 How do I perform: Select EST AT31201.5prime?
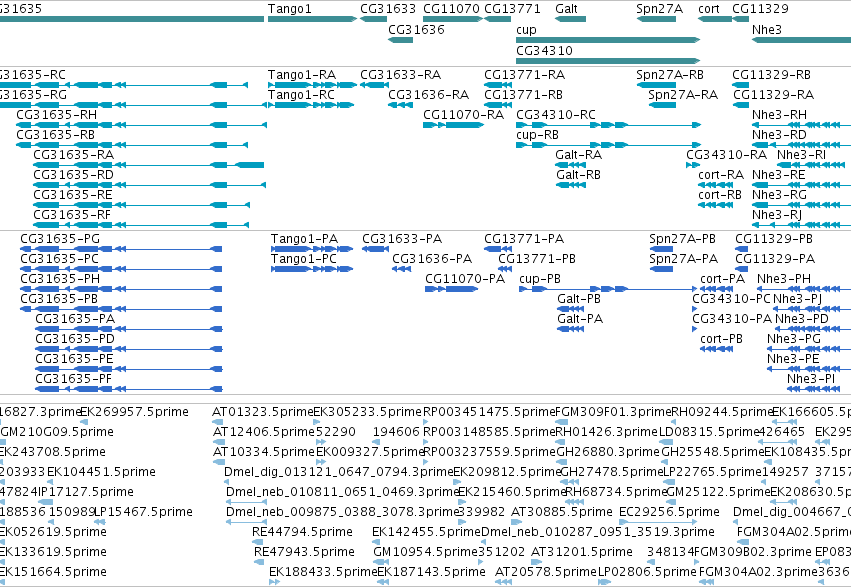[x=582, y=552]
